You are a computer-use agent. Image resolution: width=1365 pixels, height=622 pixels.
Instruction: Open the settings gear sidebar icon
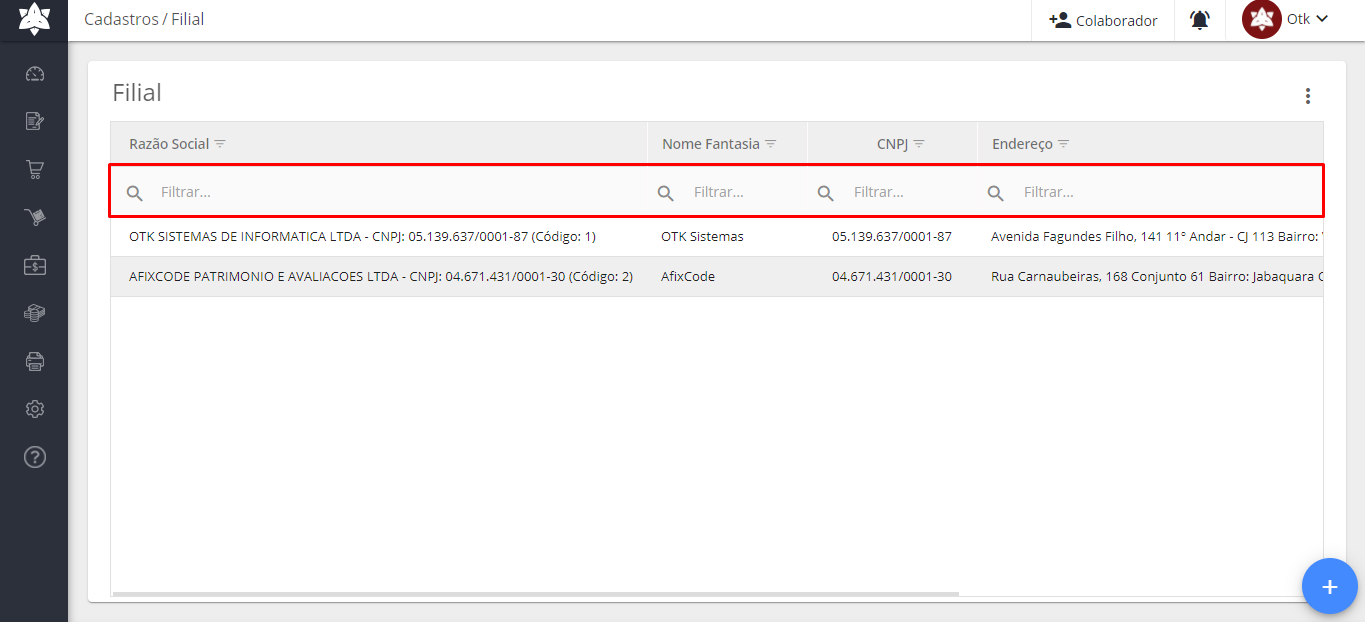click(35, 409)
